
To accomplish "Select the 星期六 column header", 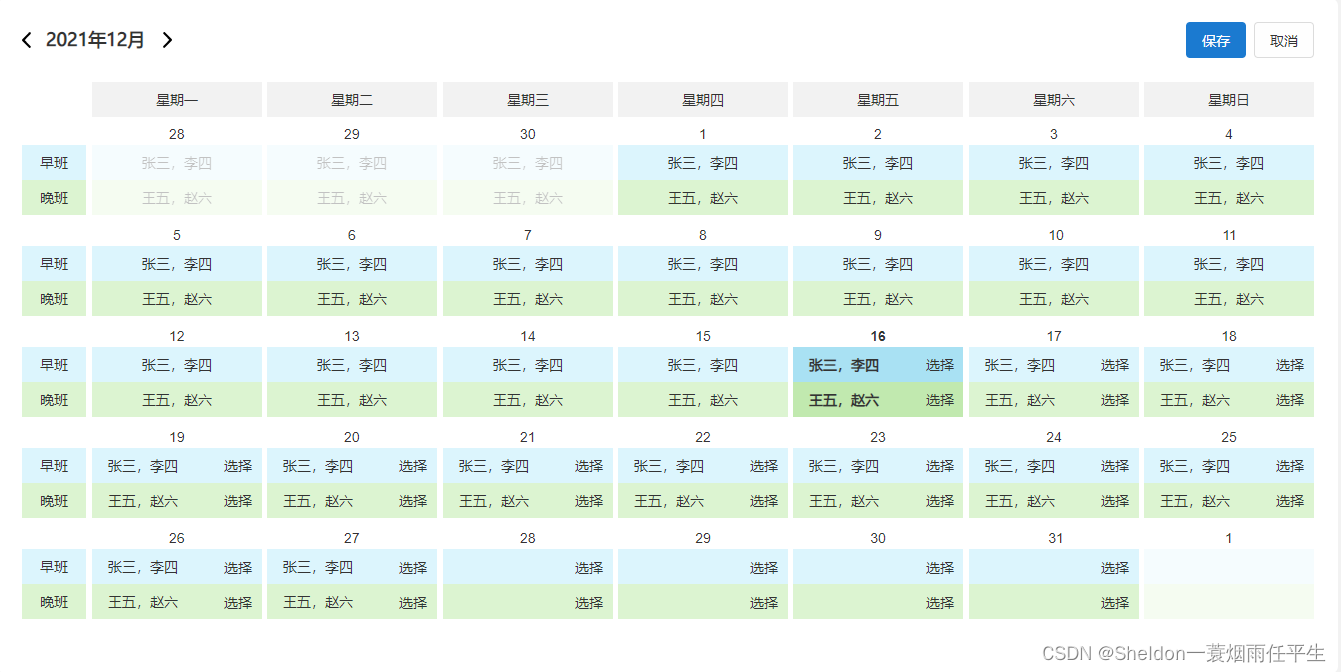I will point(1054,100).
